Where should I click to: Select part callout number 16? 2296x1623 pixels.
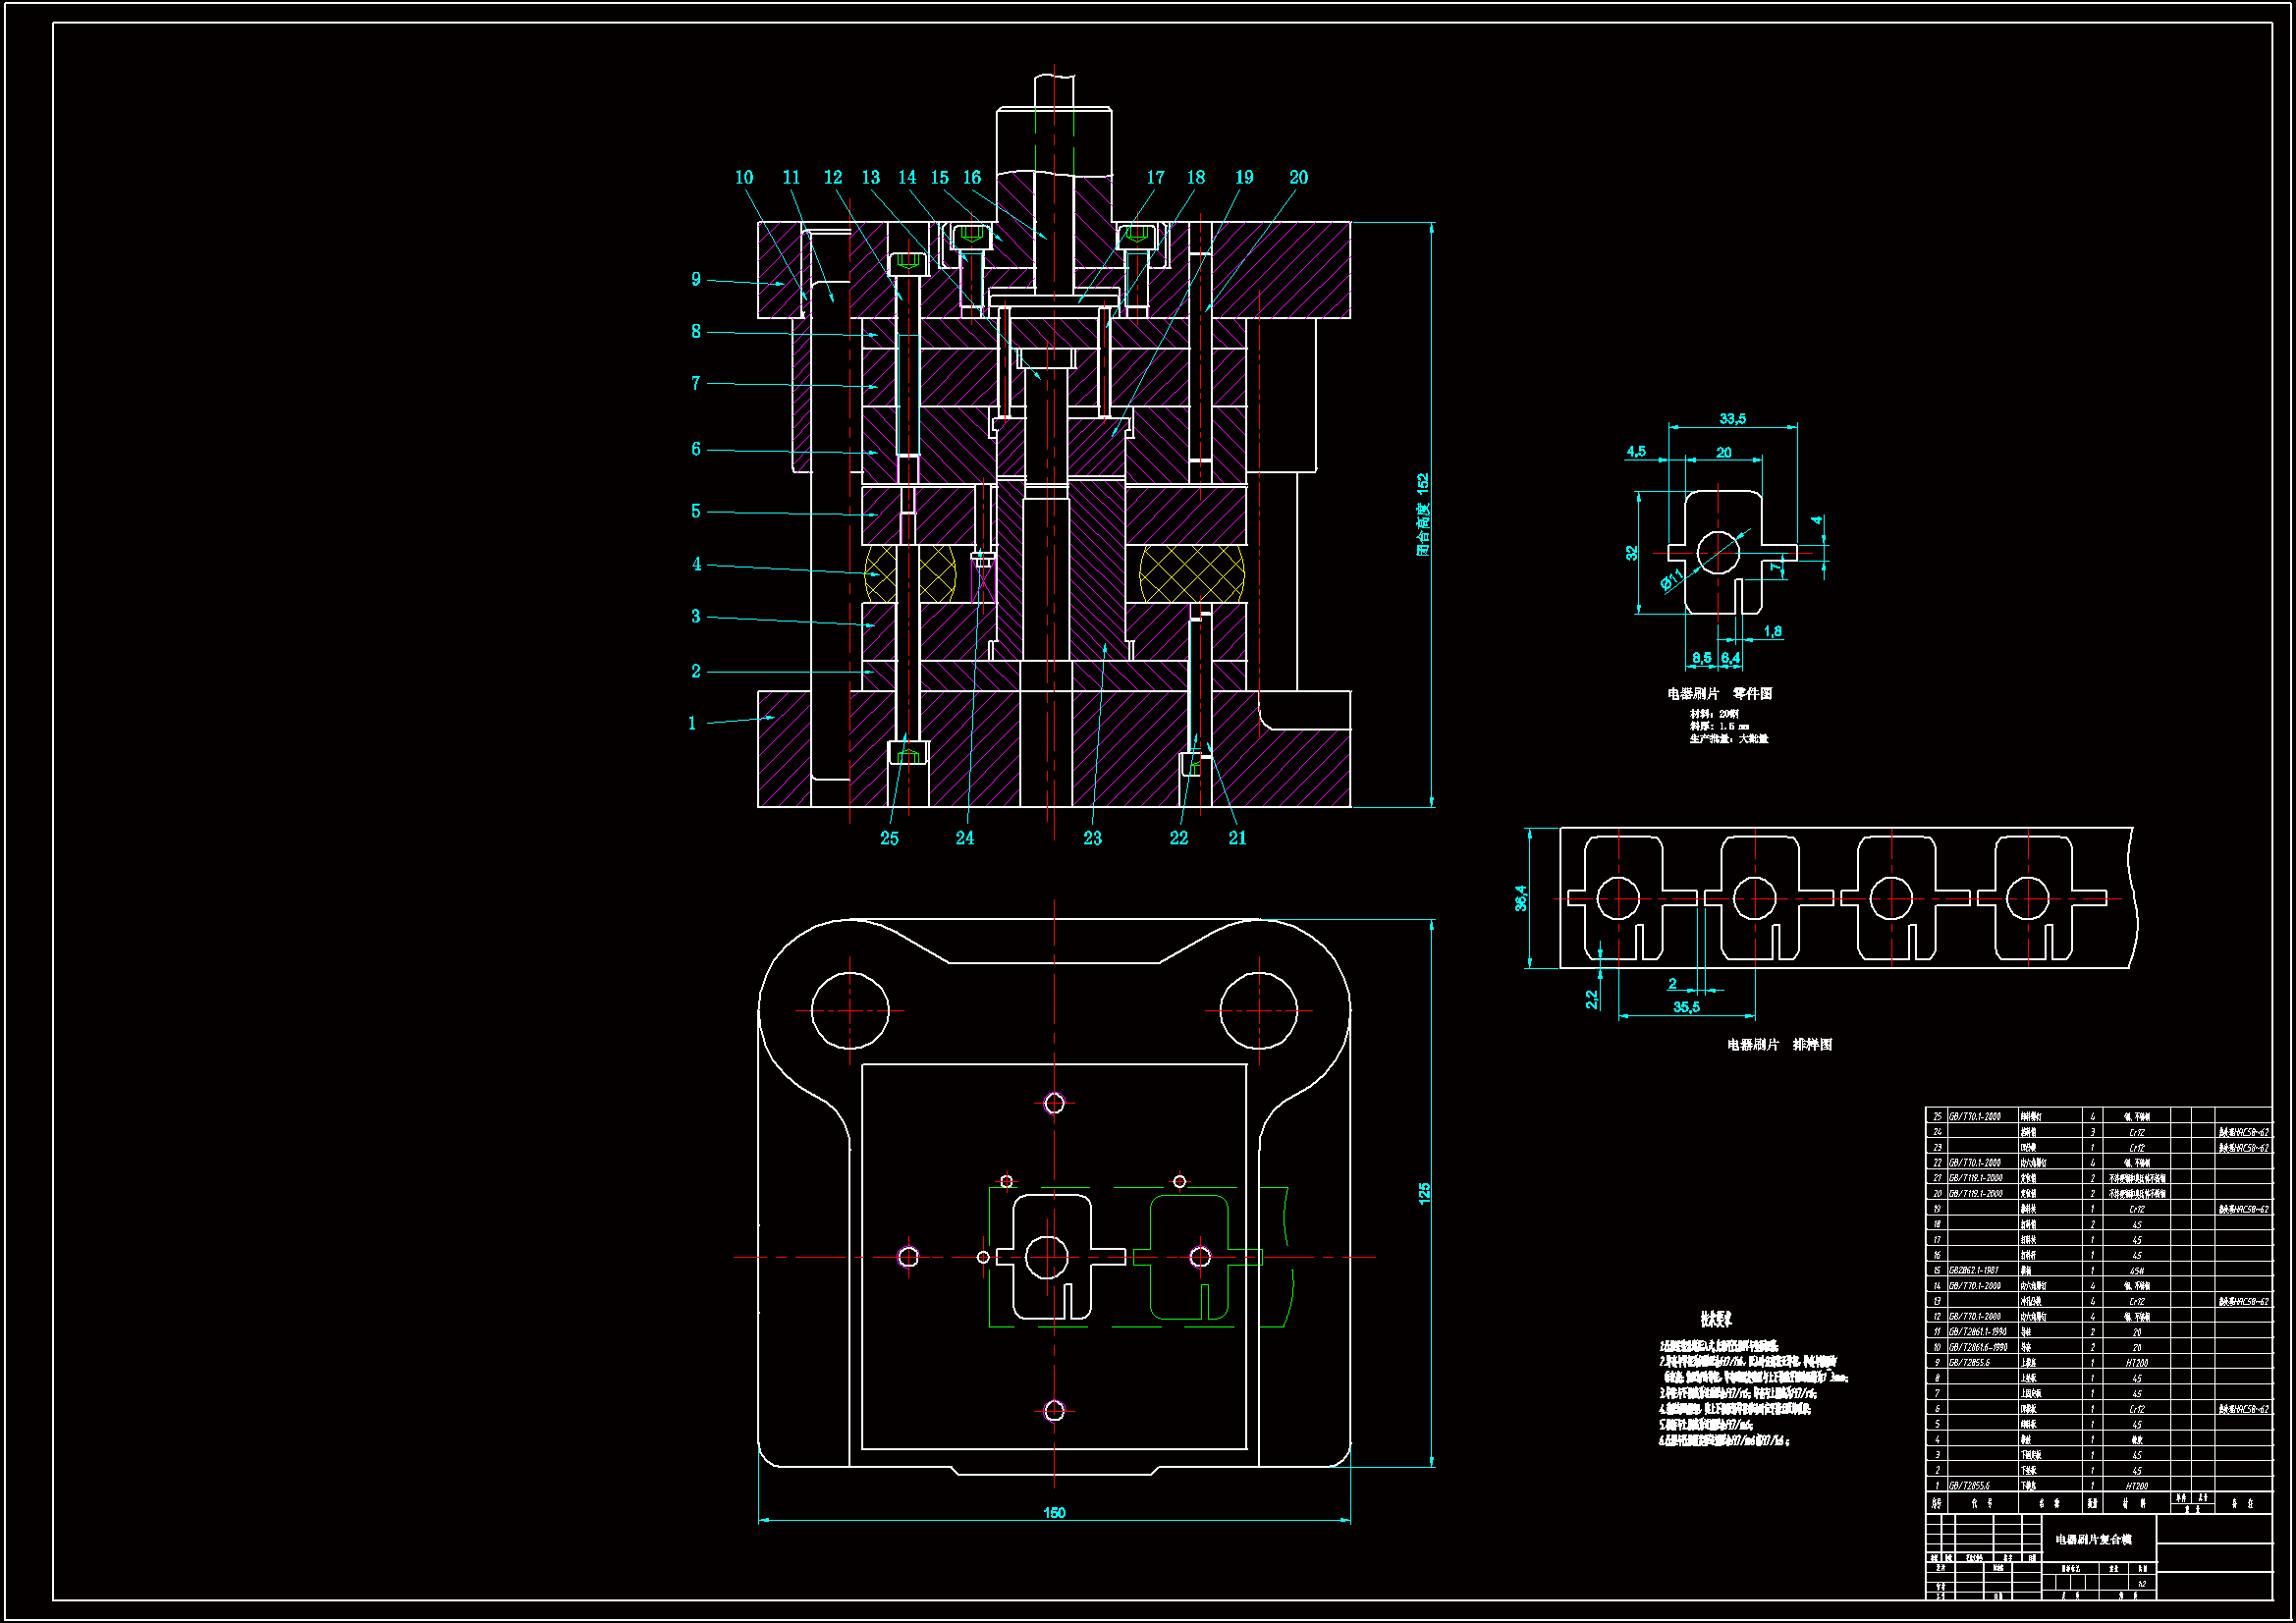[x=971, y=178]
